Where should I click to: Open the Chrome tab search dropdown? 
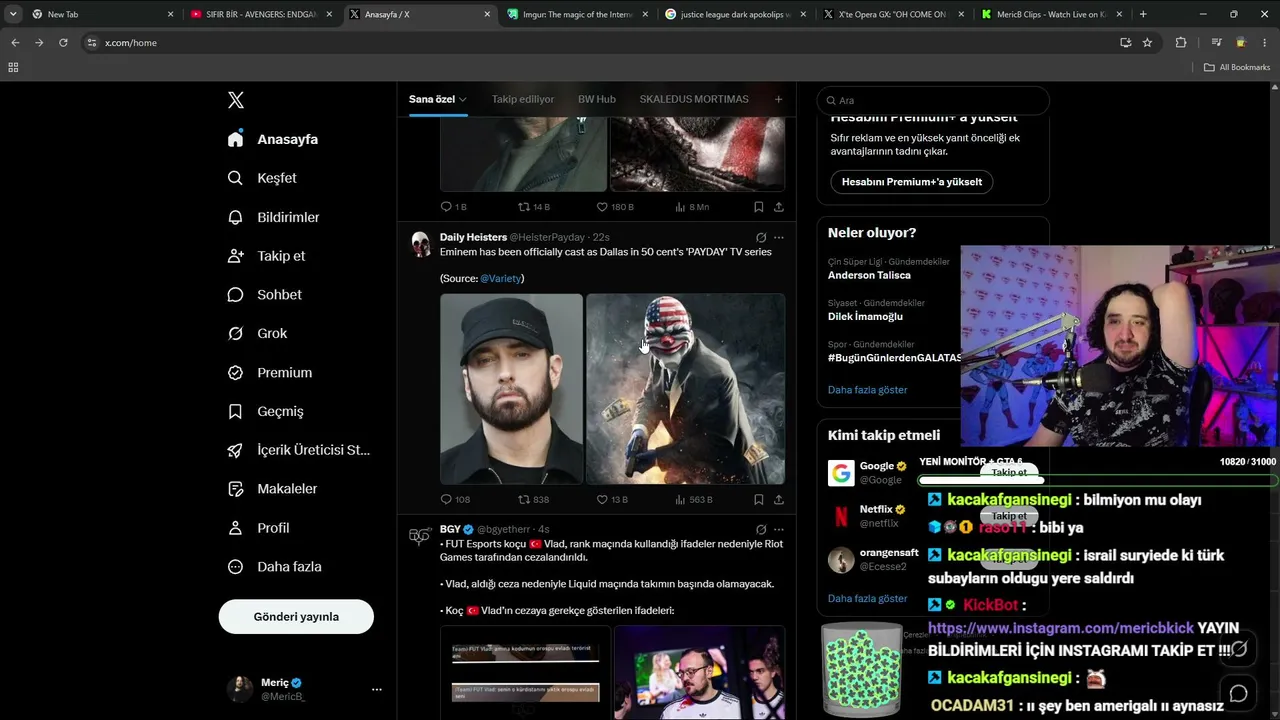point(13,14)
